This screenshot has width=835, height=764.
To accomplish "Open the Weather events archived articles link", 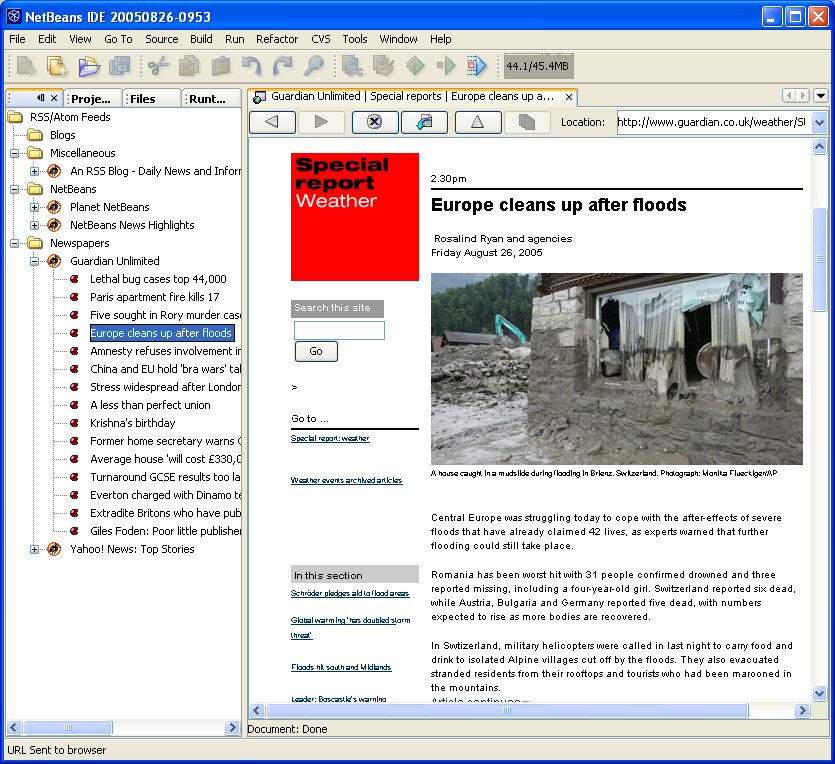I will (x=347, y=480).
